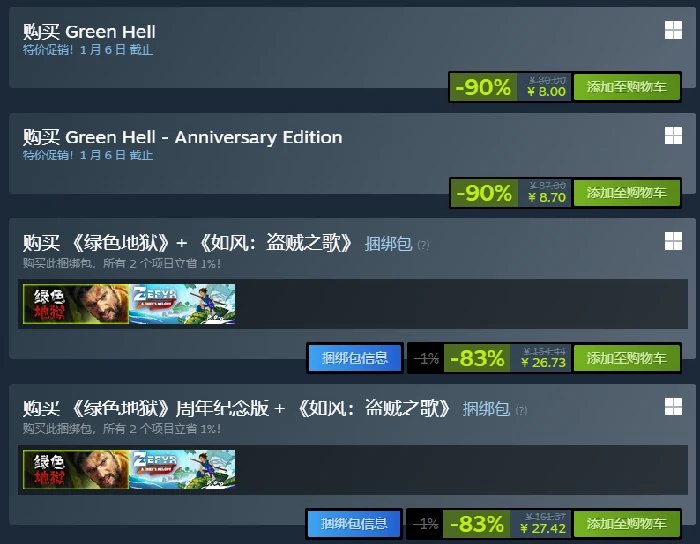Viewport: 700px width, 544px height.
Task: Open Zefyr thumbnail in first bundle
Action: pyautogui.click(x=182, y=304)
